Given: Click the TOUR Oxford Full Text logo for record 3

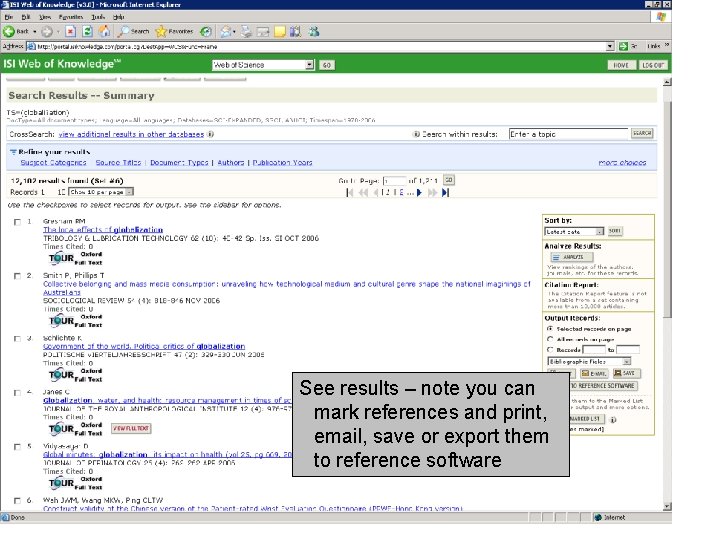Looking at the screenshot, I should pyautogui.click(x=75, y=375).
